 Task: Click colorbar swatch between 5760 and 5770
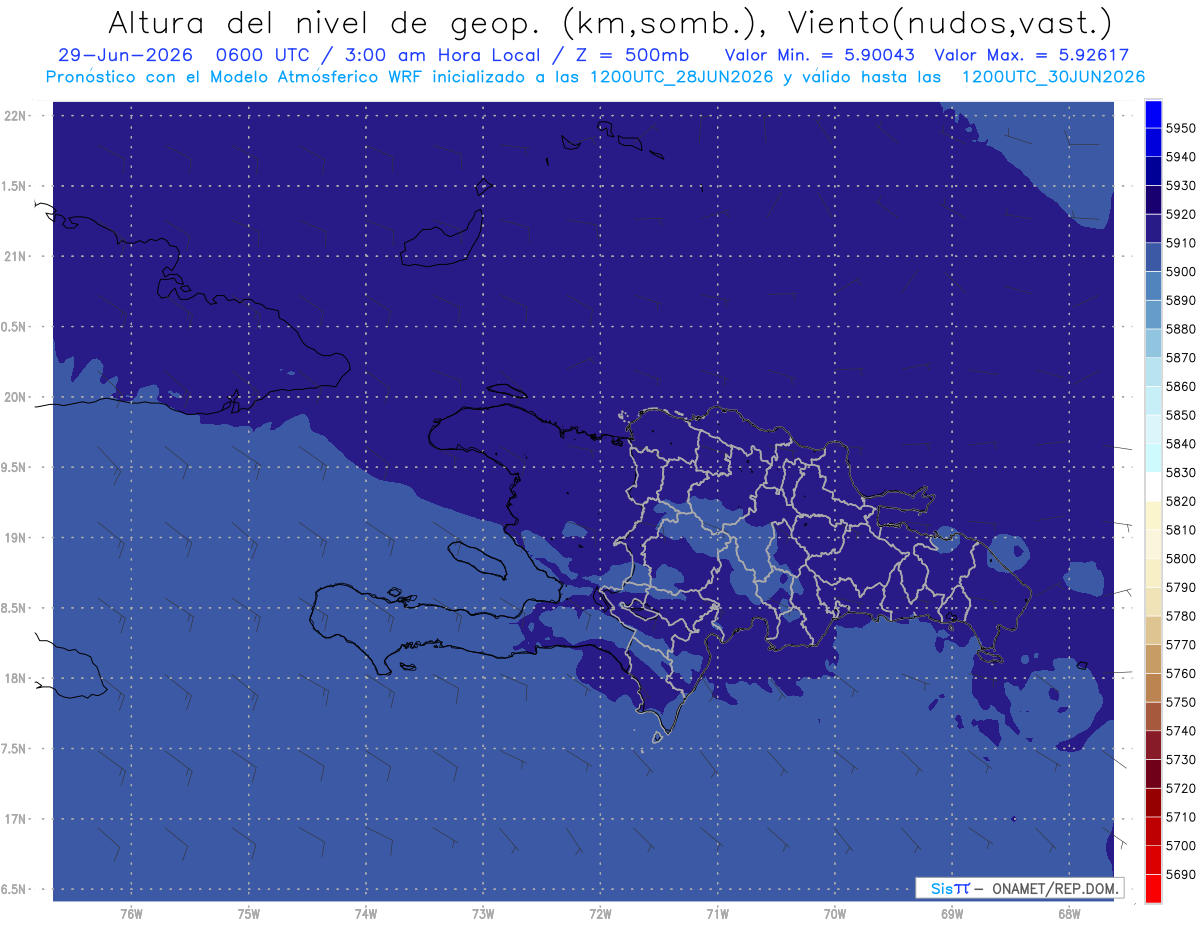[x=1153, y=659]
